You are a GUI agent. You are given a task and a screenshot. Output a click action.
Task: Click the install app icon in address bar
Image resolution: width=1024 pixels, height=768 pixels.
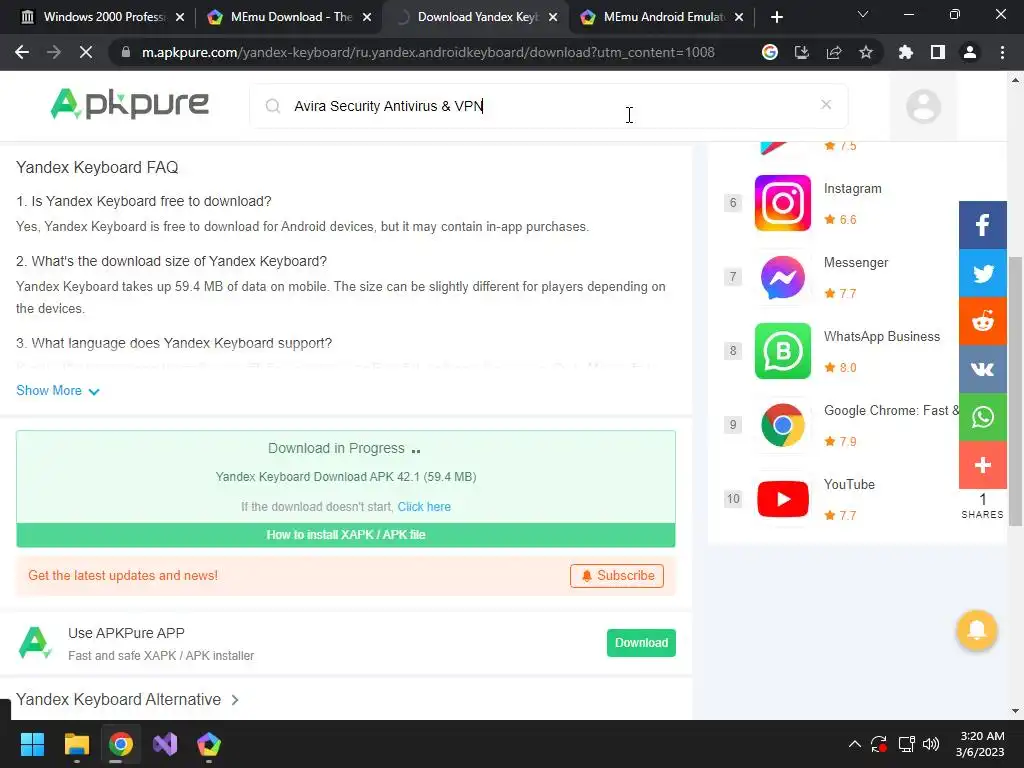[802, 52]
